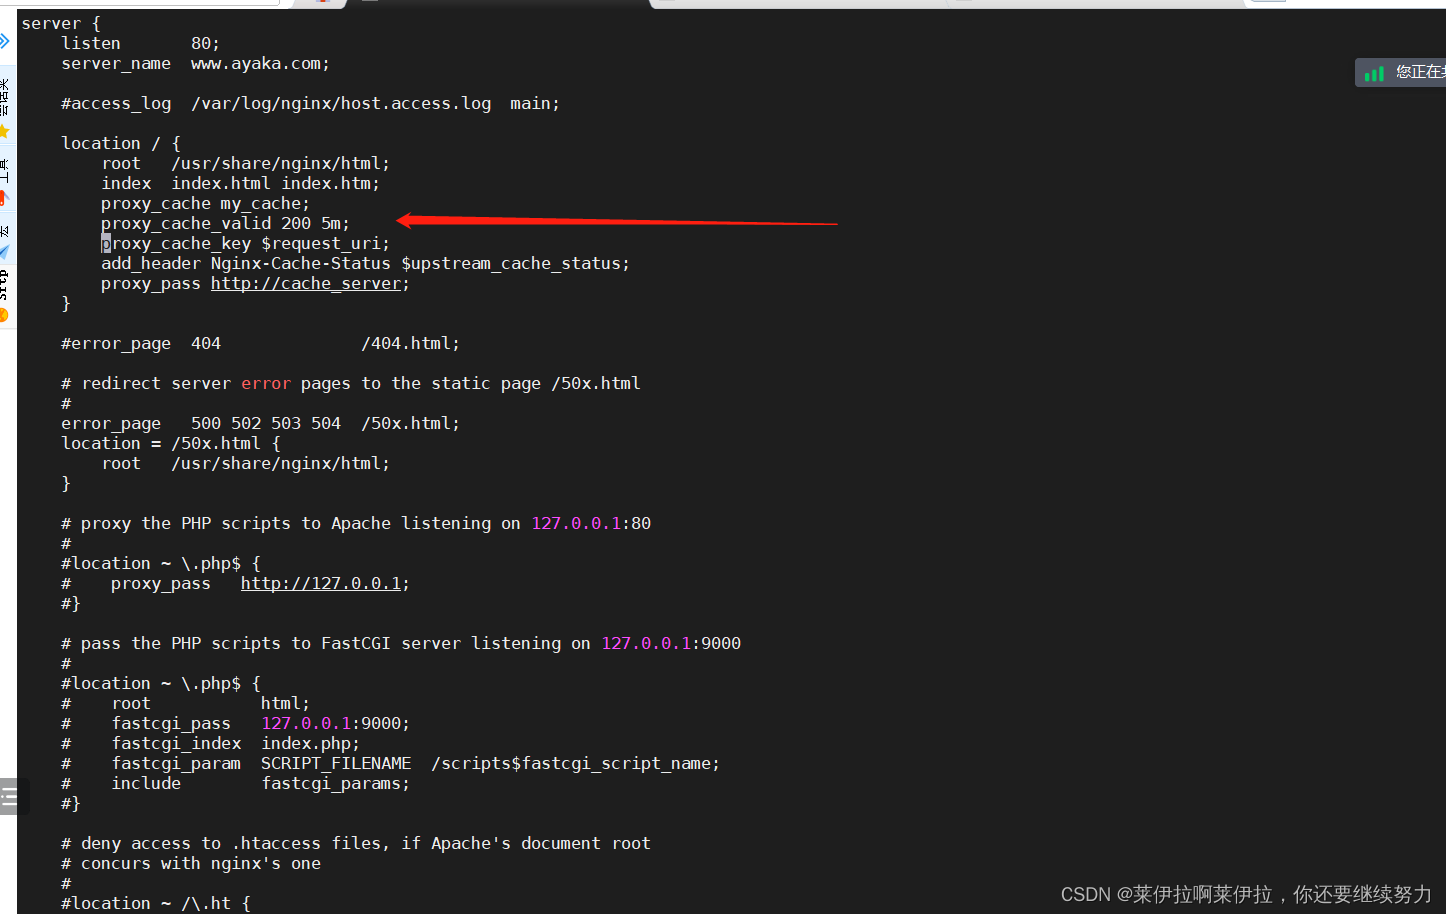Screen dimensions: 1446x914
Task: Click 'index.html index.htm;' text
Action: (275, 184)
